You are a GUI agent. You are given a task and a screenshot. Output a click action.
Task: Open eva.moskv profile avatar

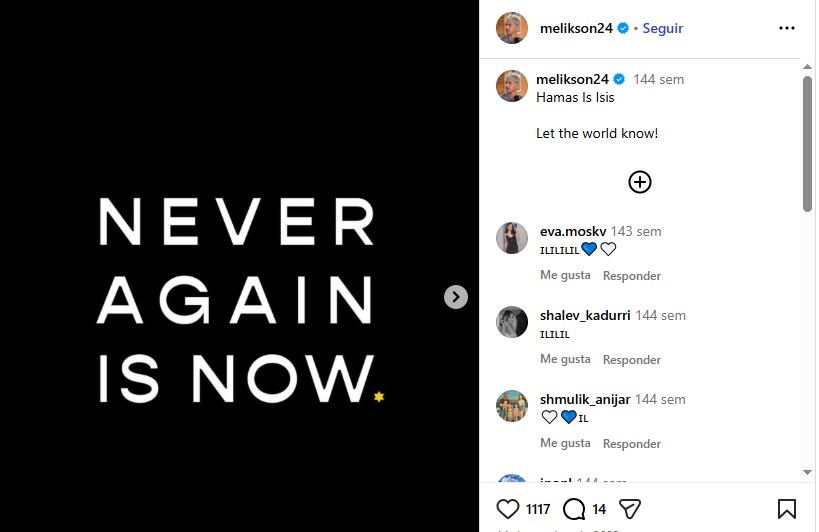point(512,238)
